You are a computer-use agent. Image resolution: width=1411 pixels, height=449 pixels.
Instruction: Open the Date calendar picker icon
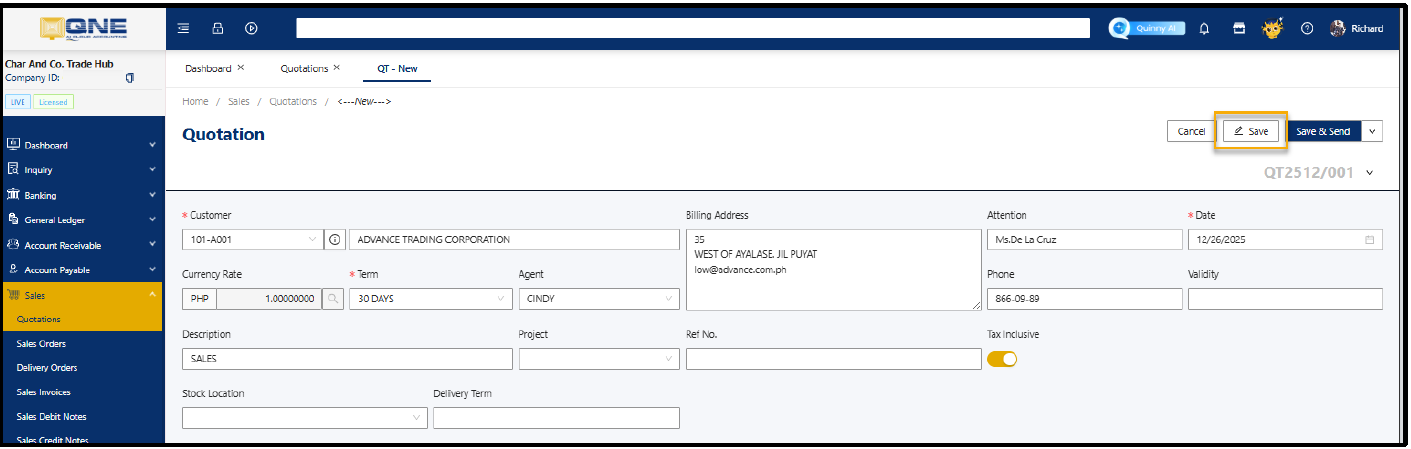tap(1369, 240)
